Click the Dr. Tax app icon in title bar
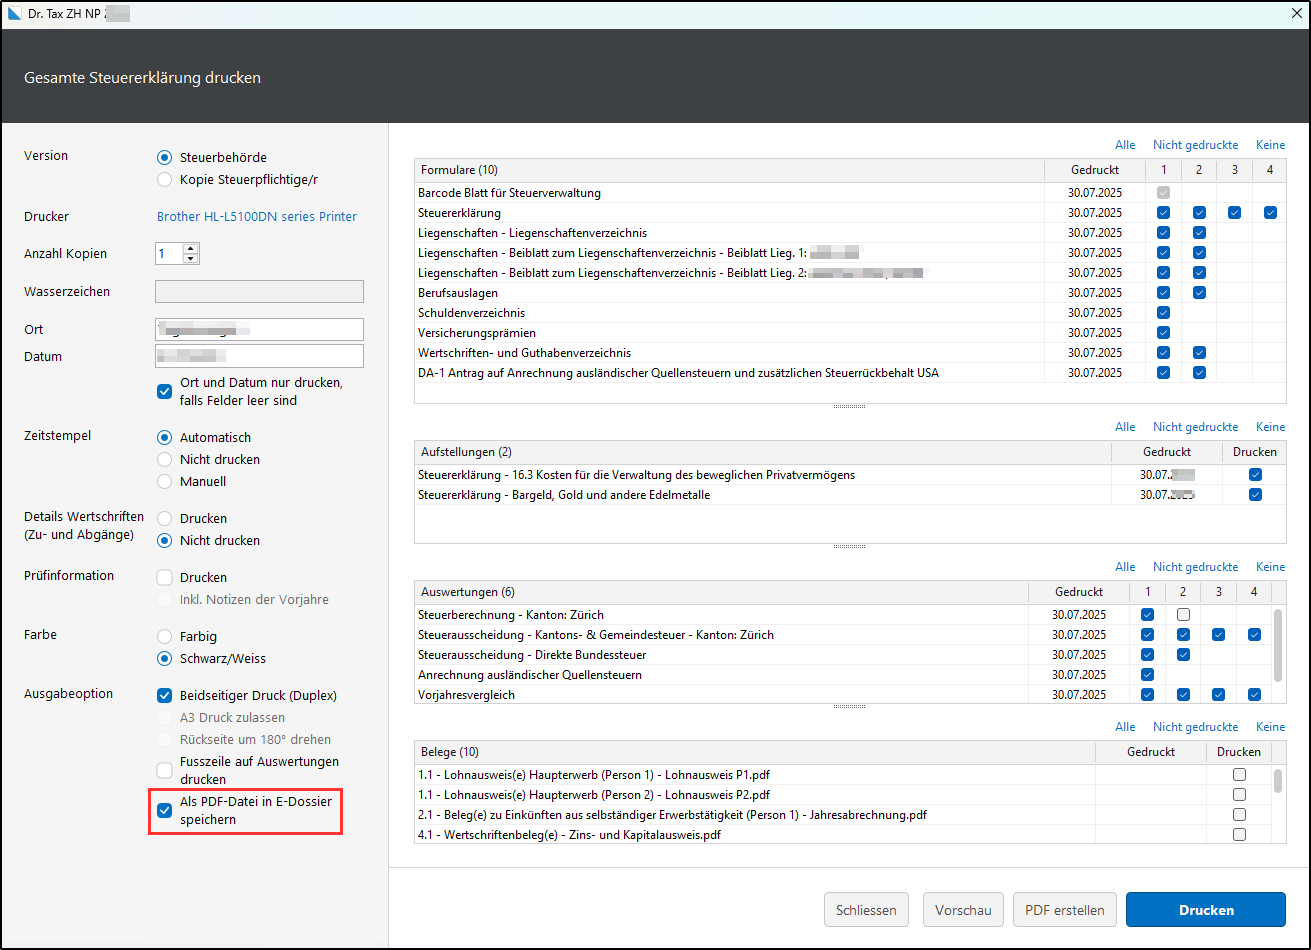The height and width of the screenshot is (950, 1311). click(14, 14)
